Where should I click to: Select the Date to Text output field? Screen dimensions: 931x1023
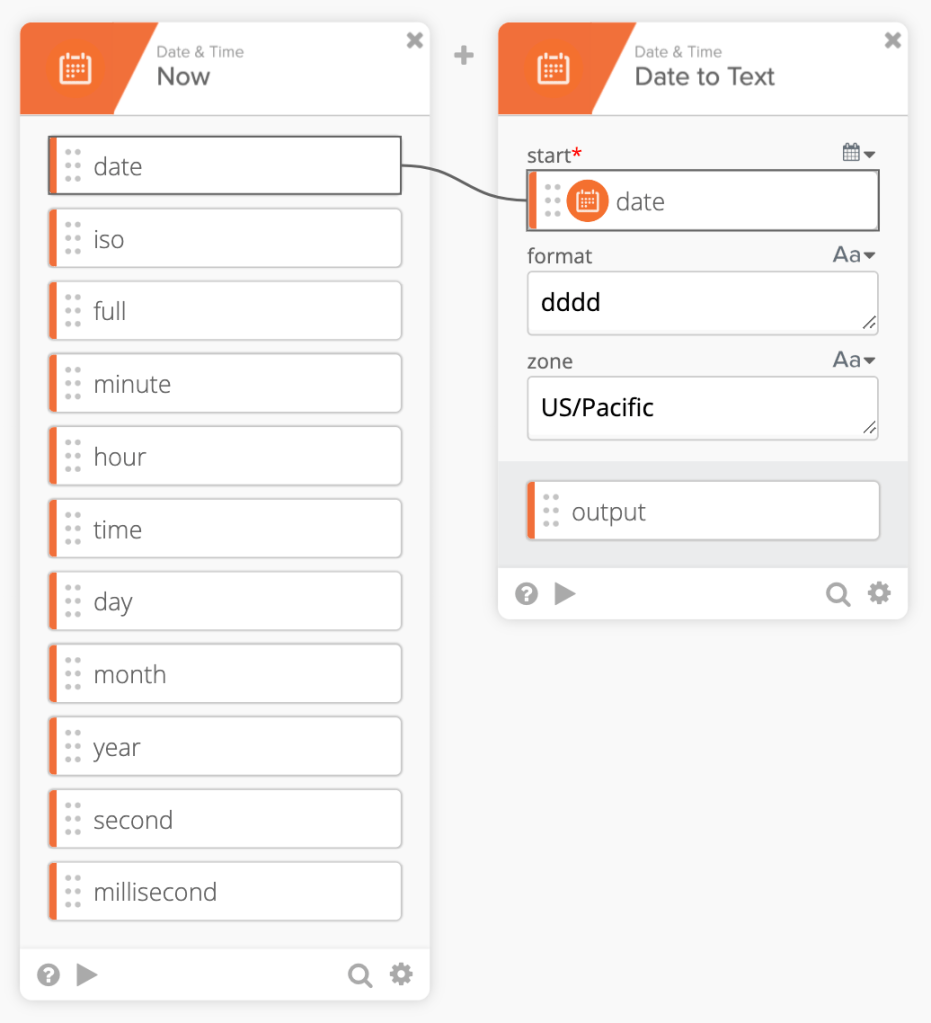(703, 512)
